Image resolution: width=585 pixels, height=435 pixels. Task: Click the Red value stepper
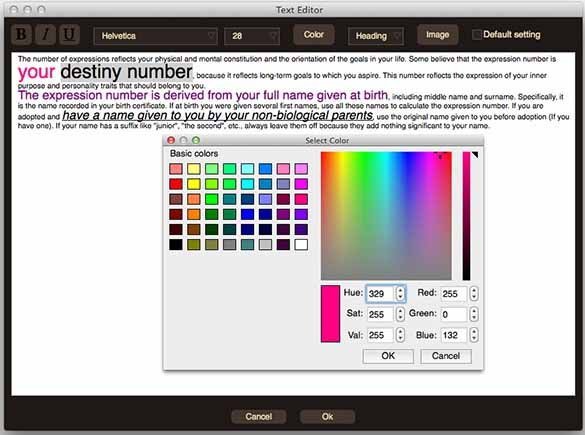474,293
